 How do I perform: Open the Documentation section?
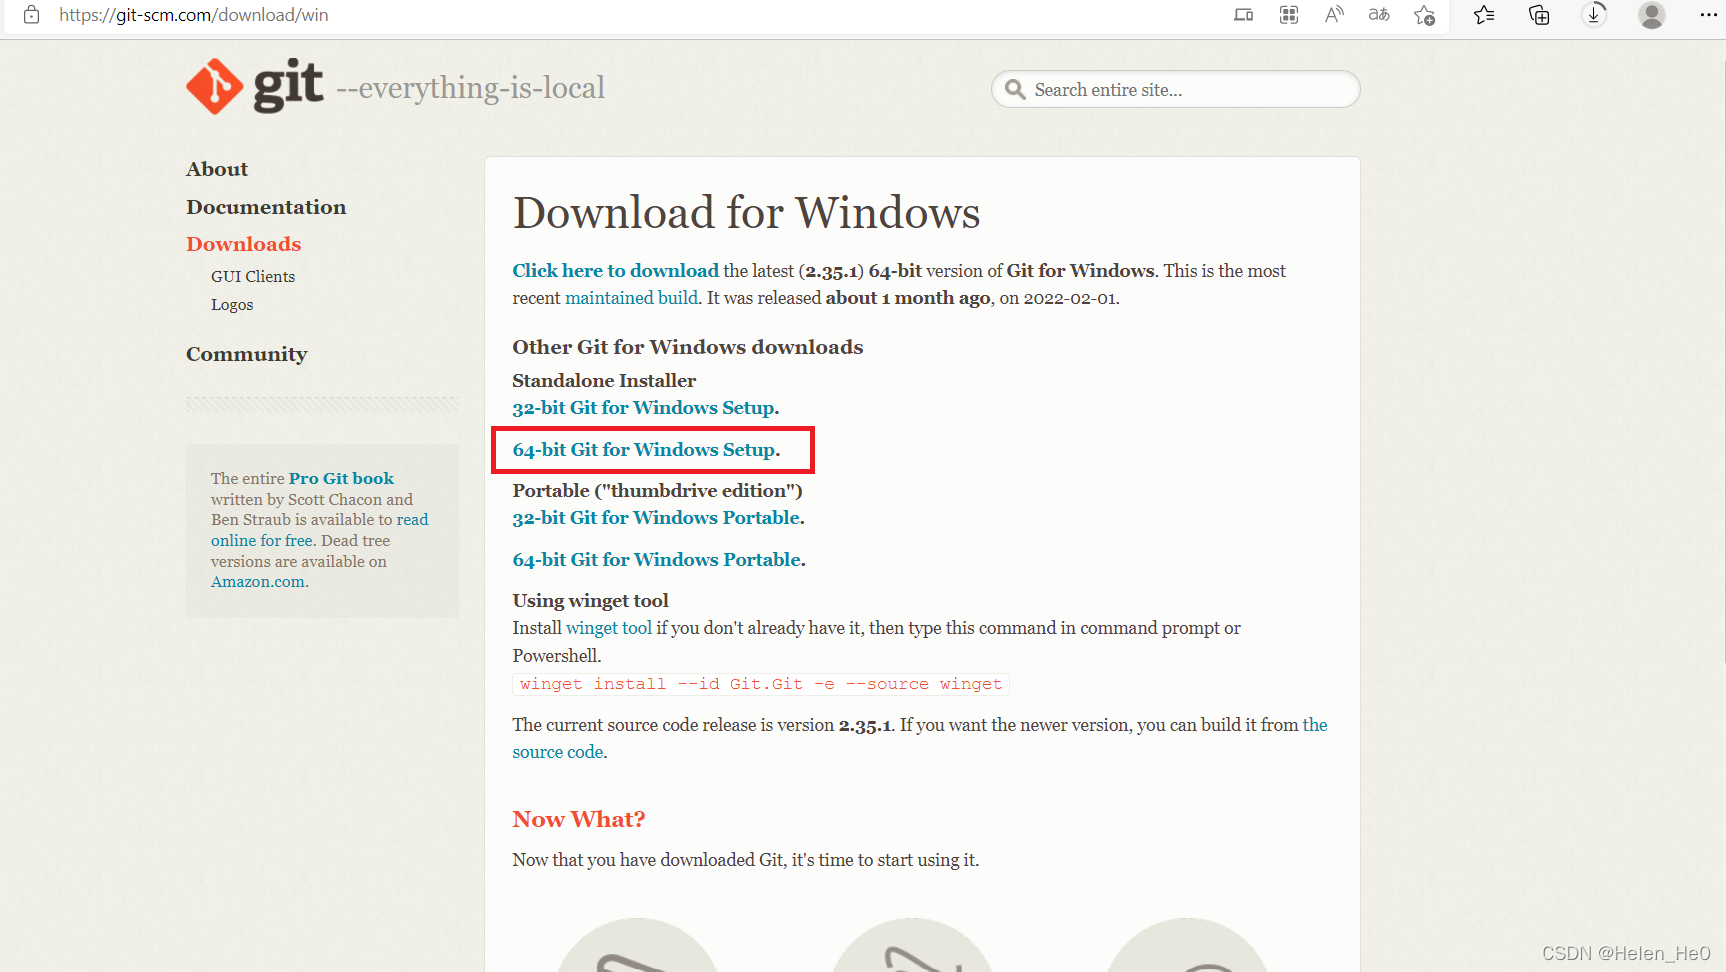click(266, 207)
